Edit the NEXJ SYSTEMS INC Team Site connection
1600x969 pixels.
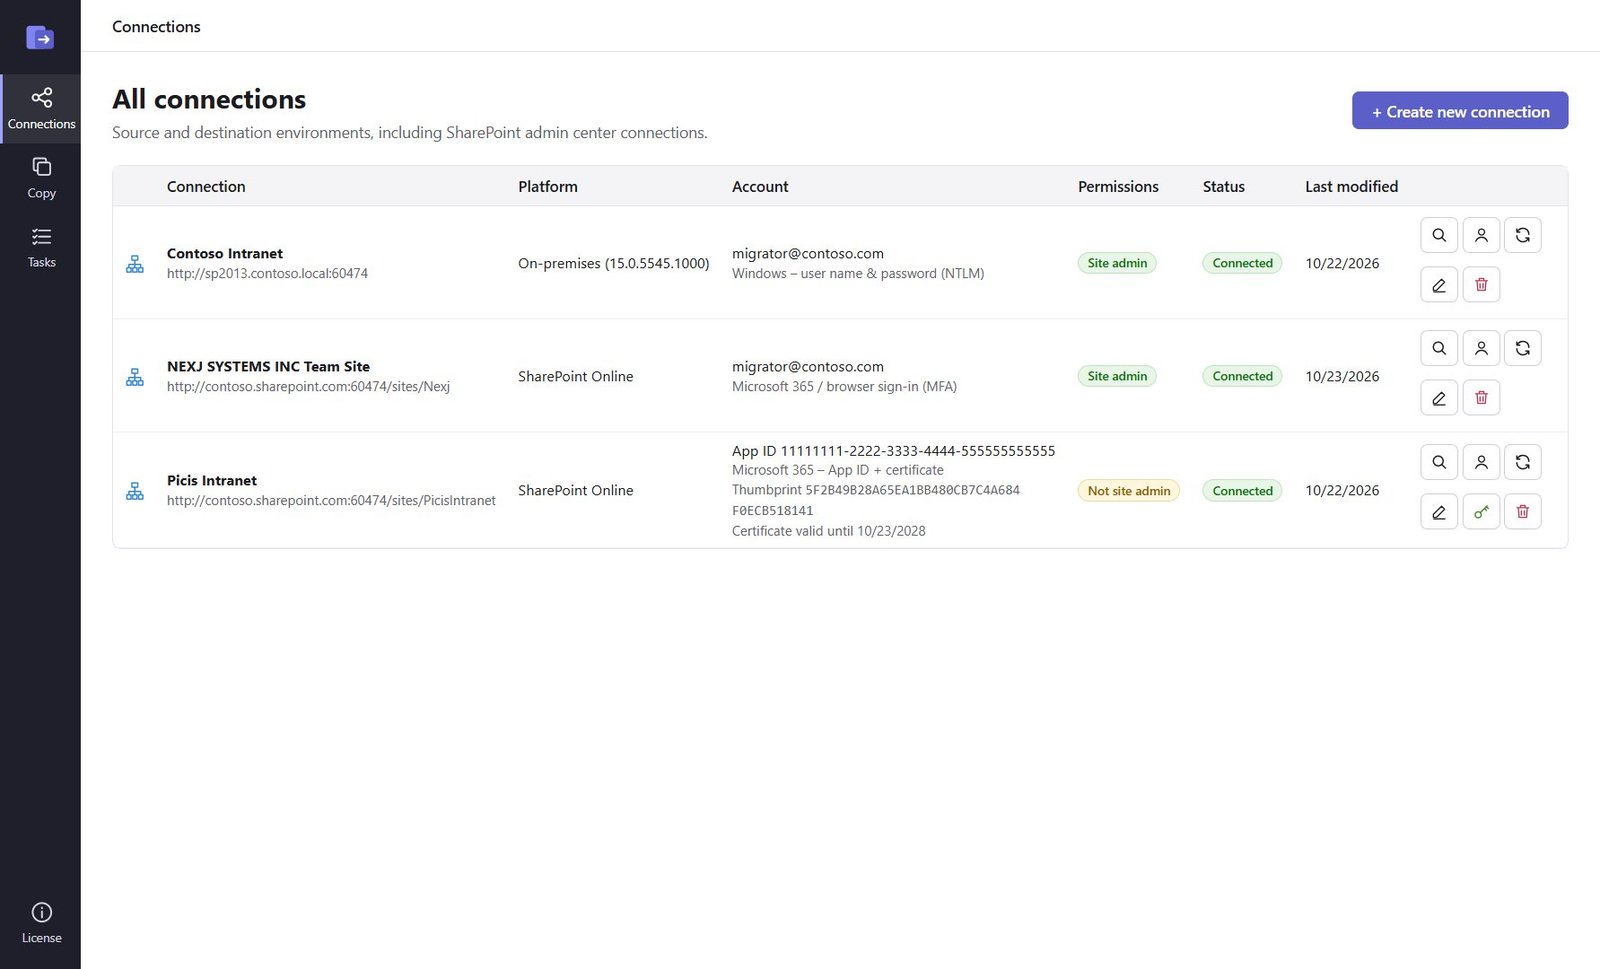[1439, 398]
